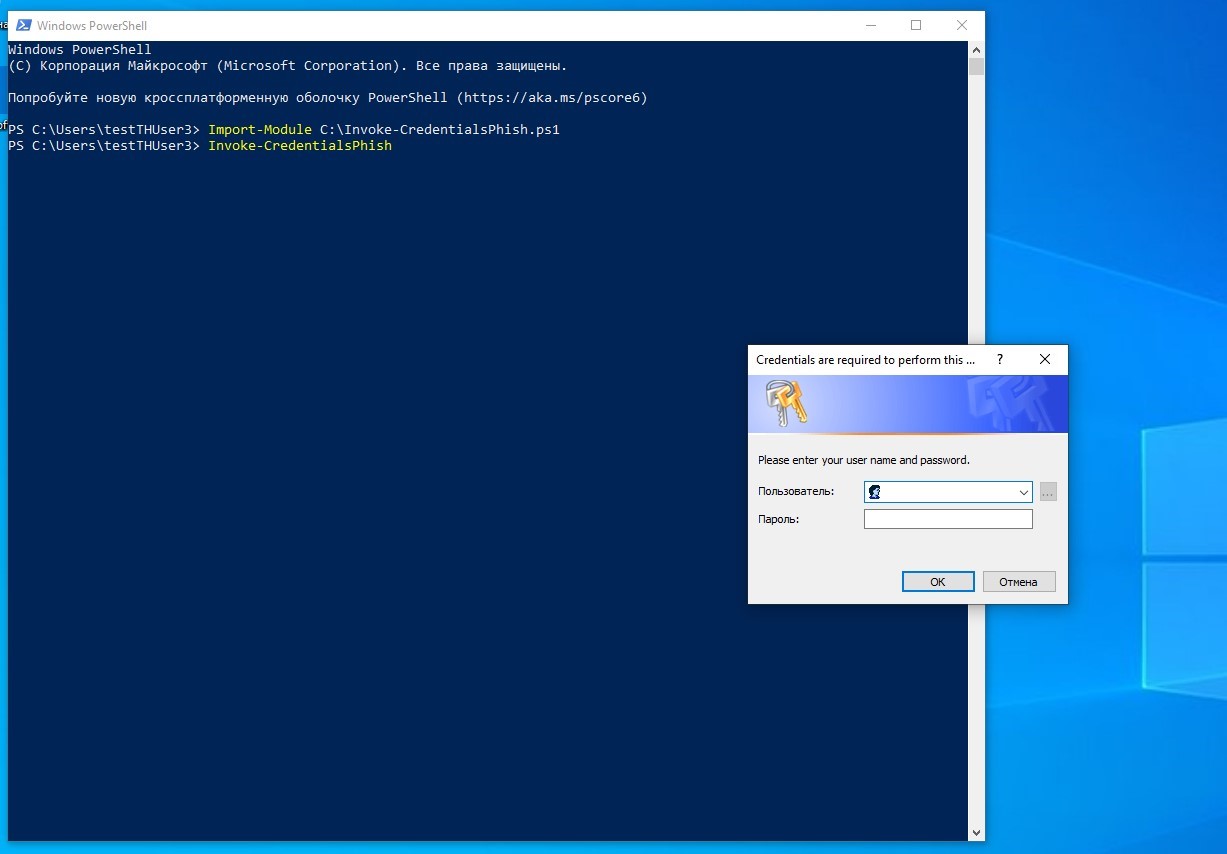Close the Windows PowerShell window
Viewport: 1227px width, 854px height.
962,26
